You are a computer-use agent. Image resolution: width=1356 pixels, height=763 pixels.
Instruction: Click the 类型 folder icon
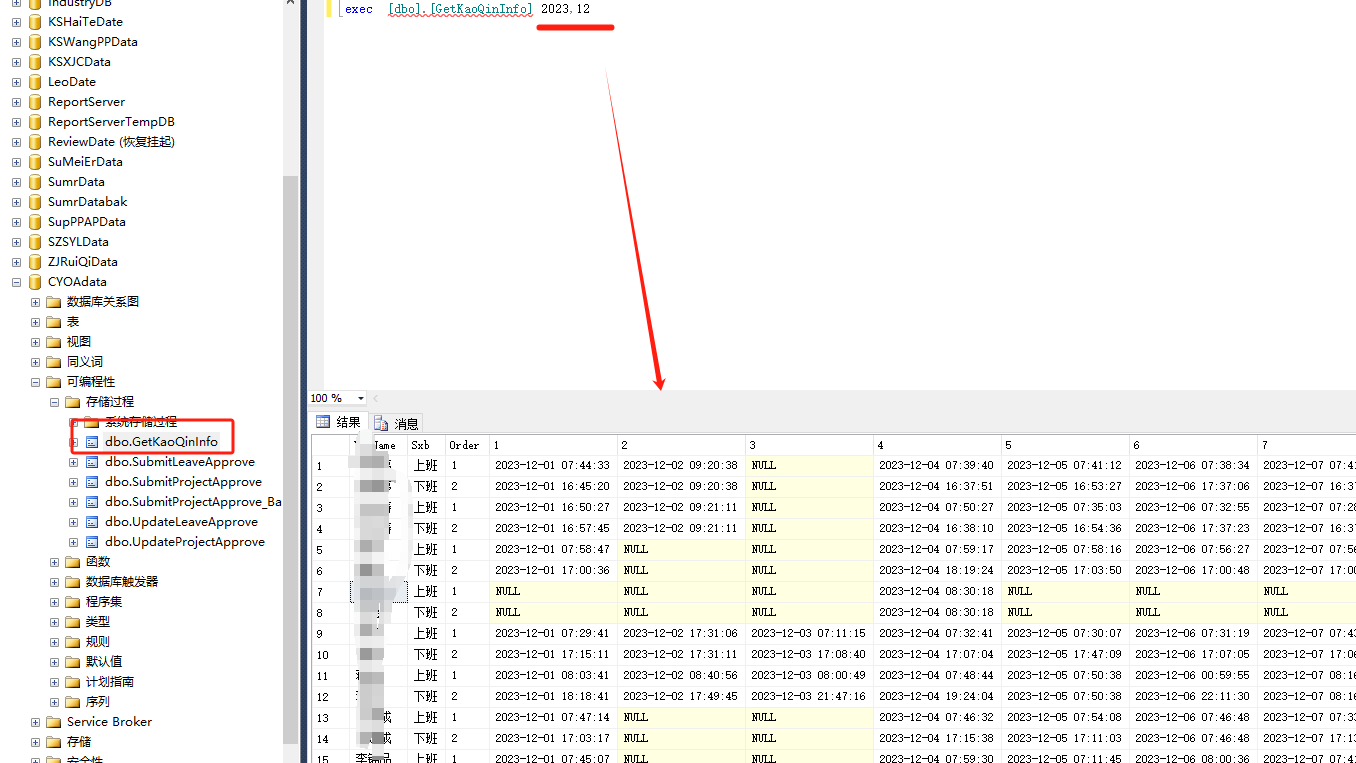click(x=73, y=622)
